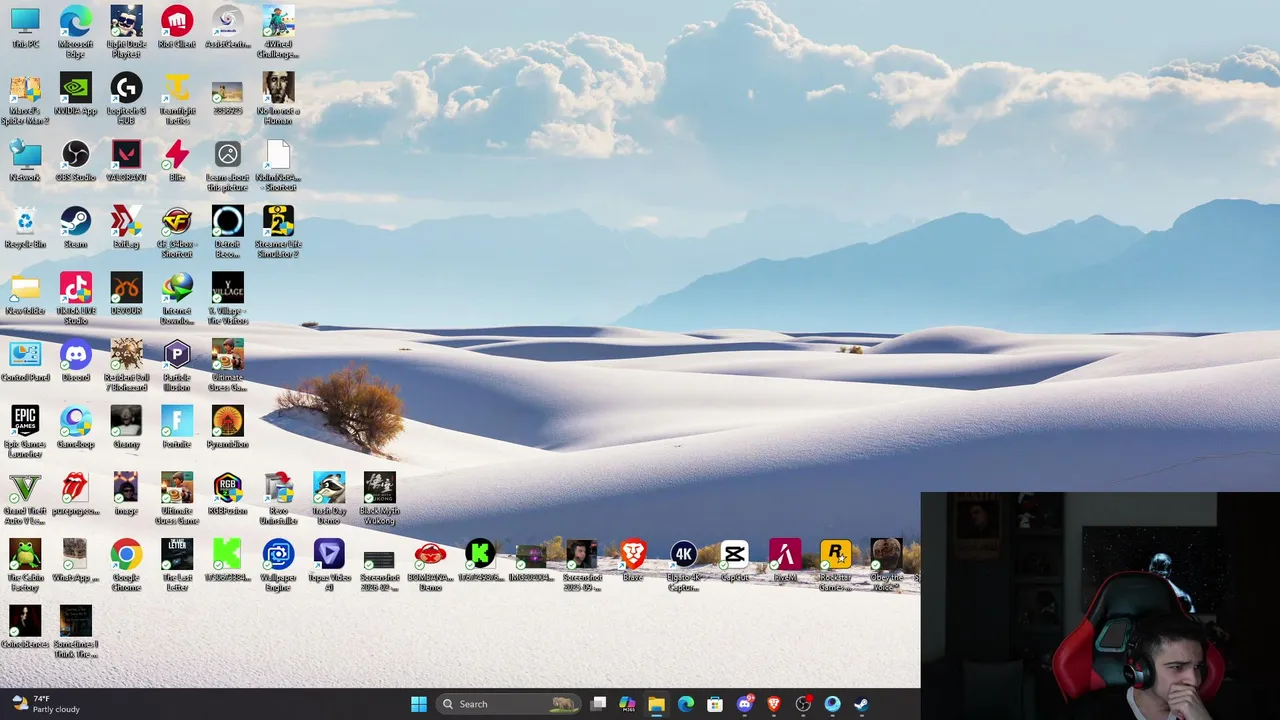Select the Brave browser desktop shortcut
The image size is (1280, 720).
633,562
